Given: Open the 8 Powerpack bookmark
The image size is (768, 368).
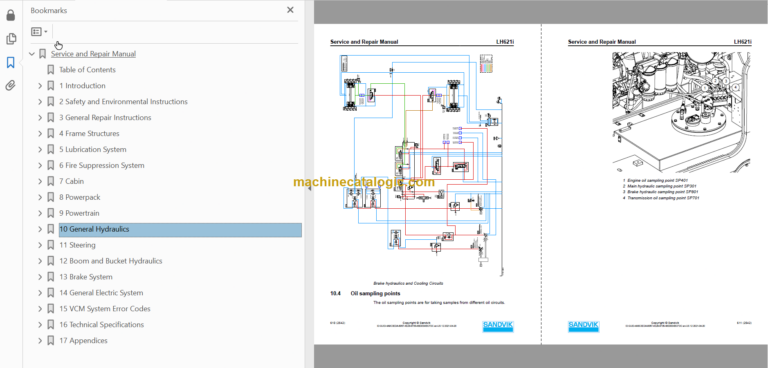Looking at the screenshot, I should click(x=79, y=197).
